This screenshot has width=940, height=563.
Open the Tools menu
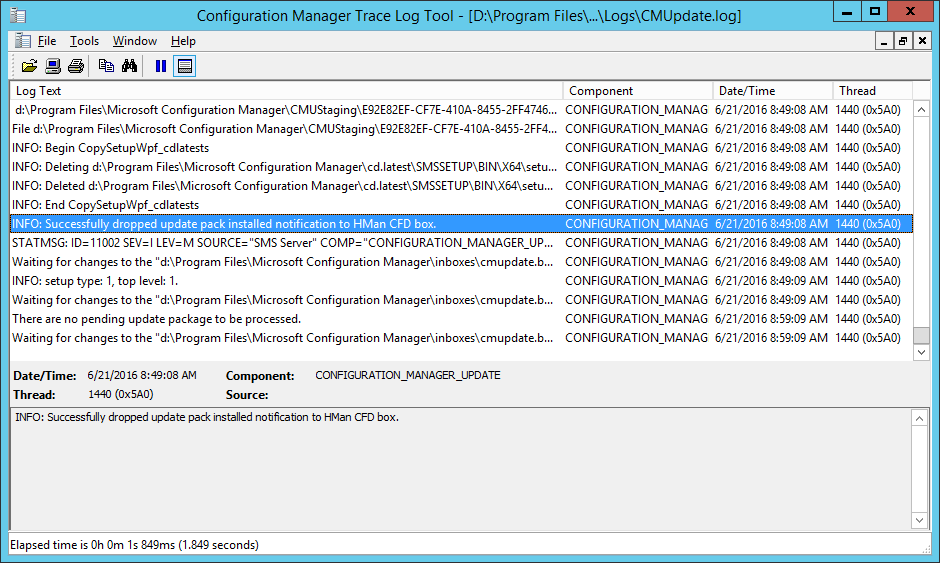coord(84,41)
